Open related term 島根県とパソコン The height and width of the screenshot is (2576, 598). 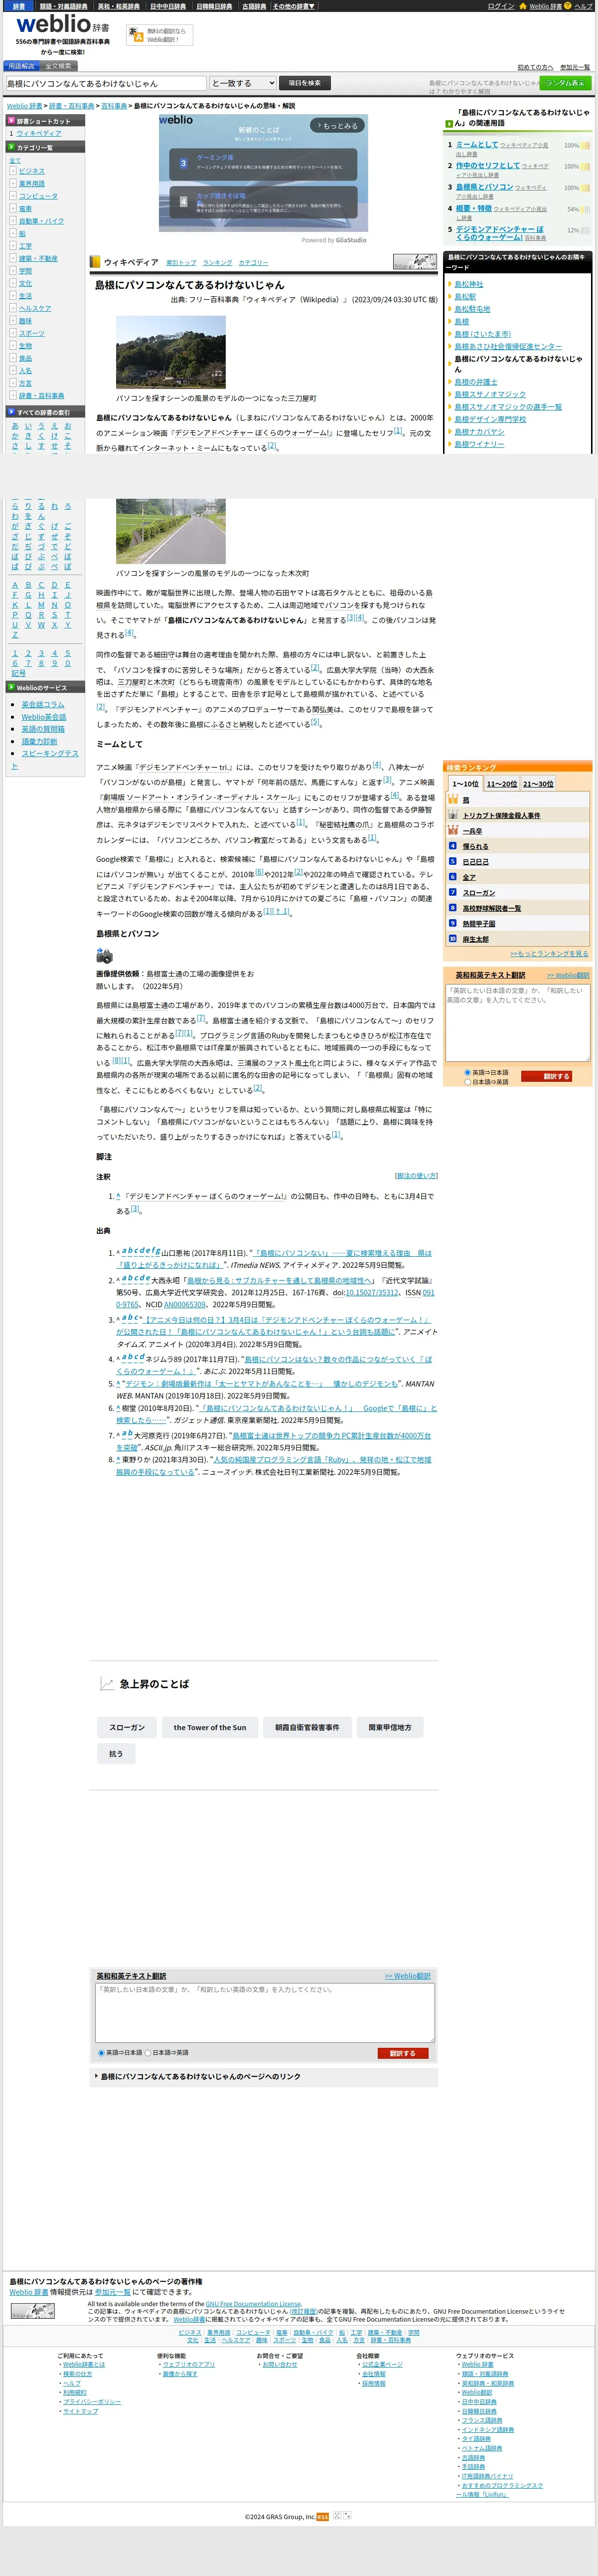(485, 187)
